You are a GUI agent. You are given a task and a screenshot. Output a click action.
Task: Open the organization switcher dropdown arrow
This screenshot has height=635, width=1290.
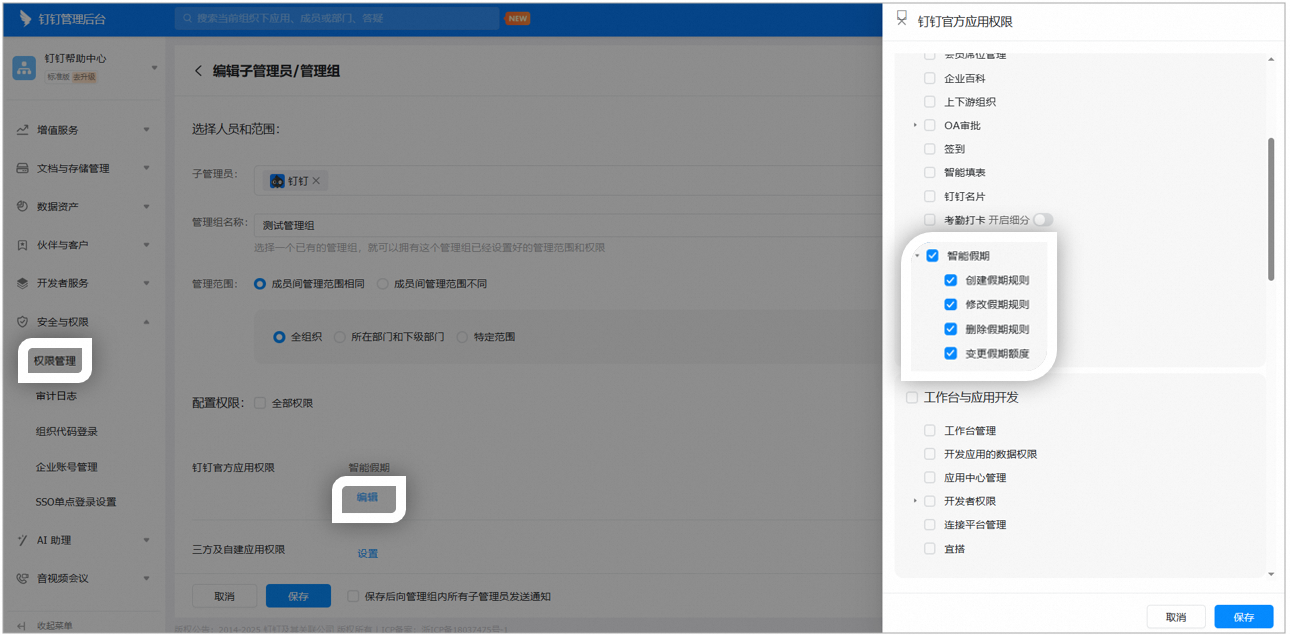coord(154,68)
